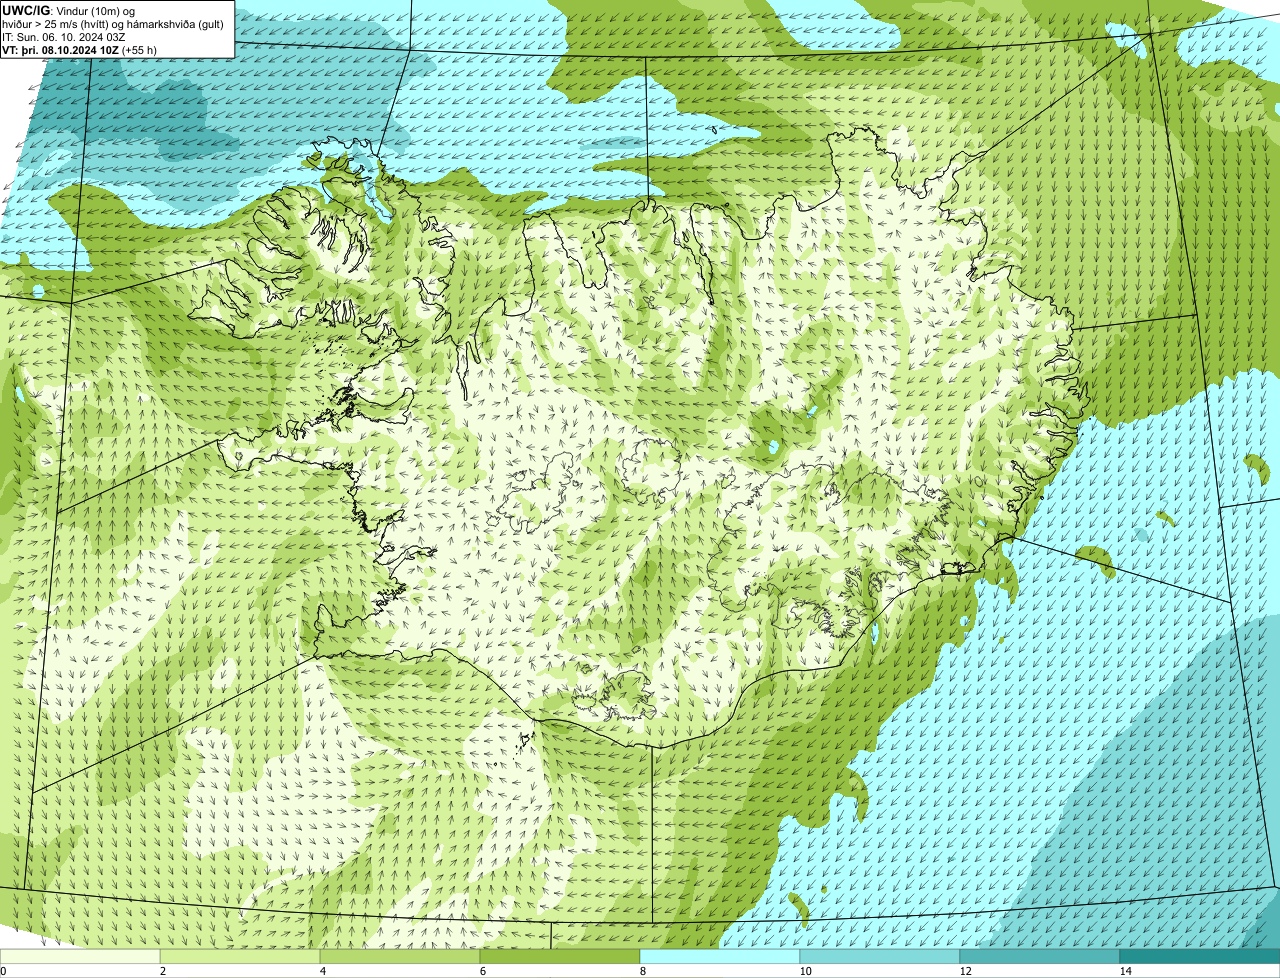Select the valid time "VT: þri. 08.10.2024 10Z (+55 h)"
This screenshot has width=1280, height=978.
click(x=80, y=50)
